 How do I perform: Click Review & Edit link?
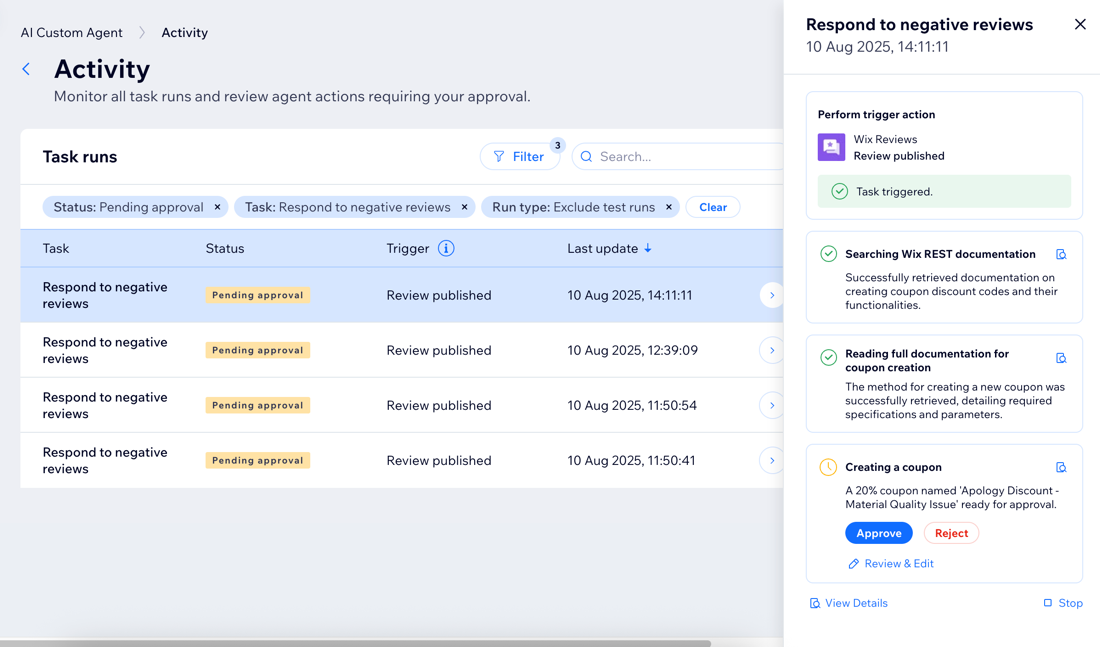pos(891,564)
